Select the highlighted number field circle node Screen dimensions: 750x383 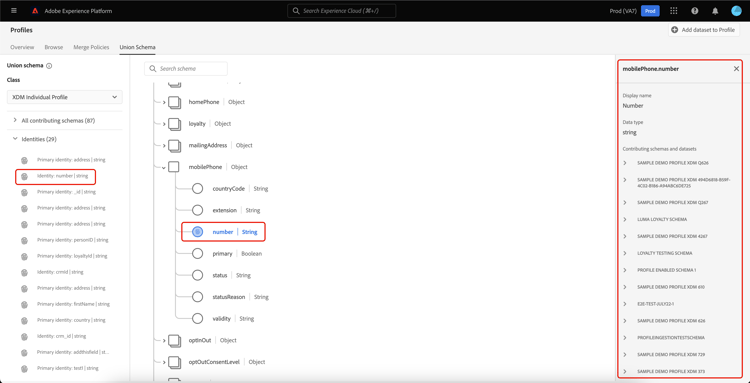198,232
